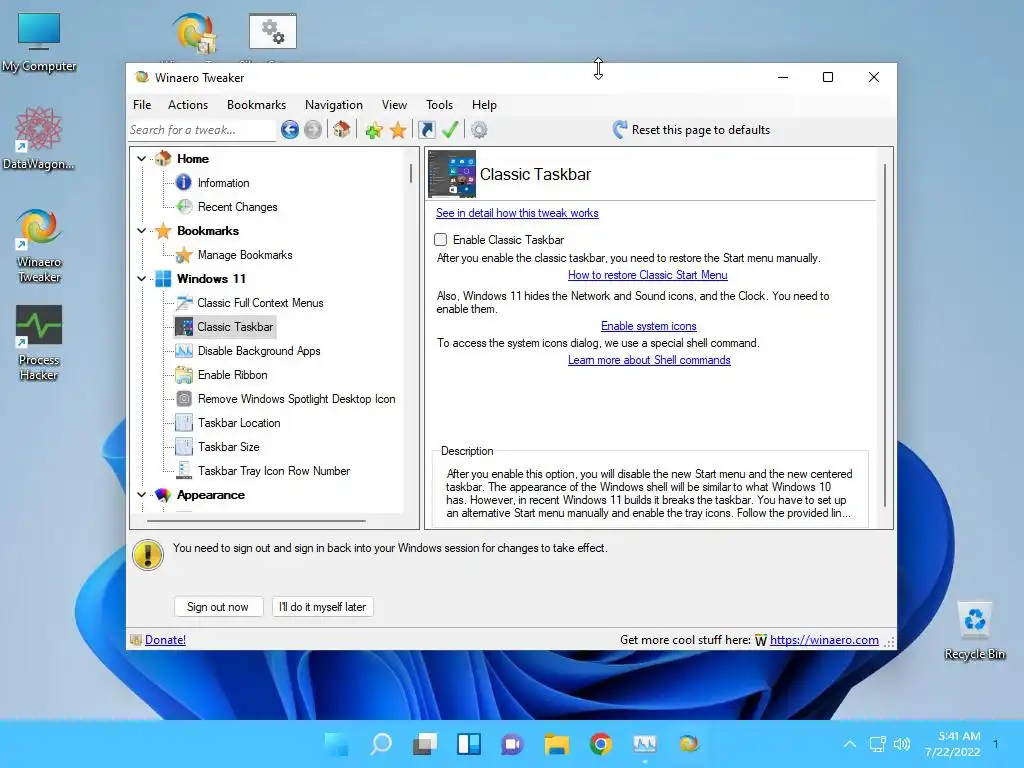Open the Actions menu
The width and height of the screenshot is (1024, 768).
tap(188, 104)
